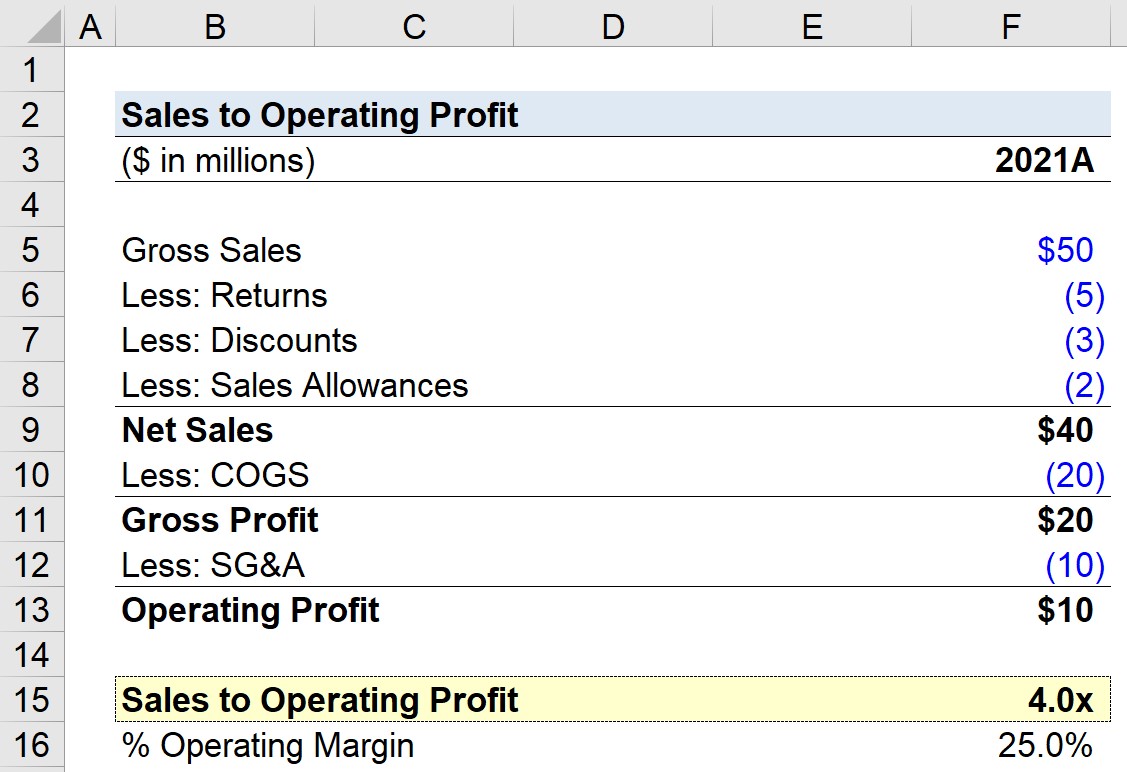Select row 3 header
The image size is (1127, 772).
pos(32,160)
